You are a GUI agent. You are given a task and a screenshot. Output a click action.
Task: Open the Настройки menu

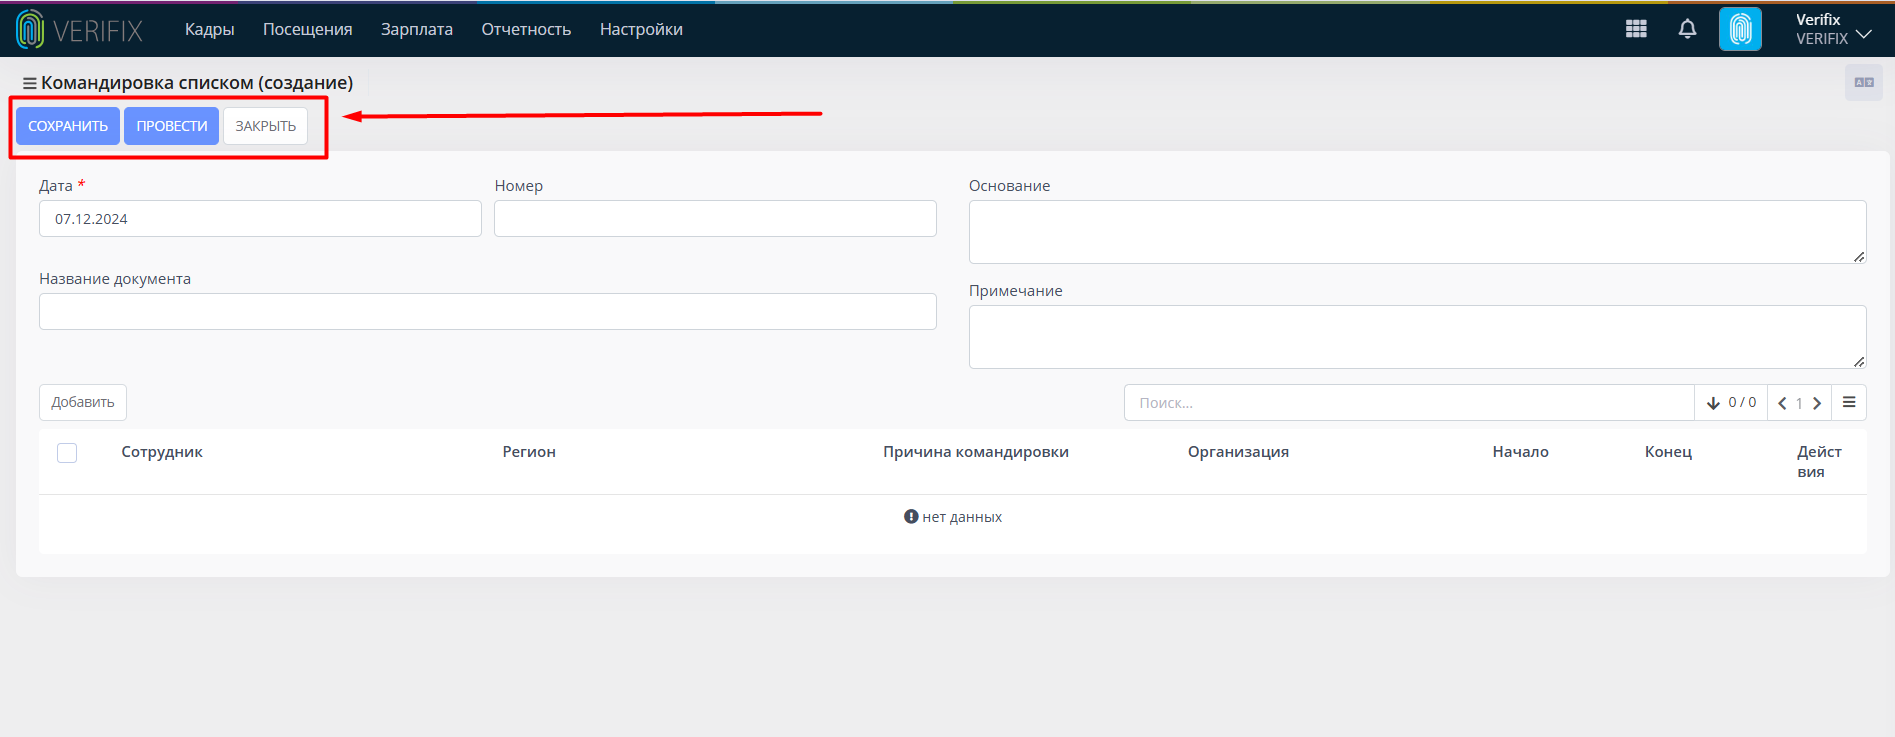(x=641, y=29)
